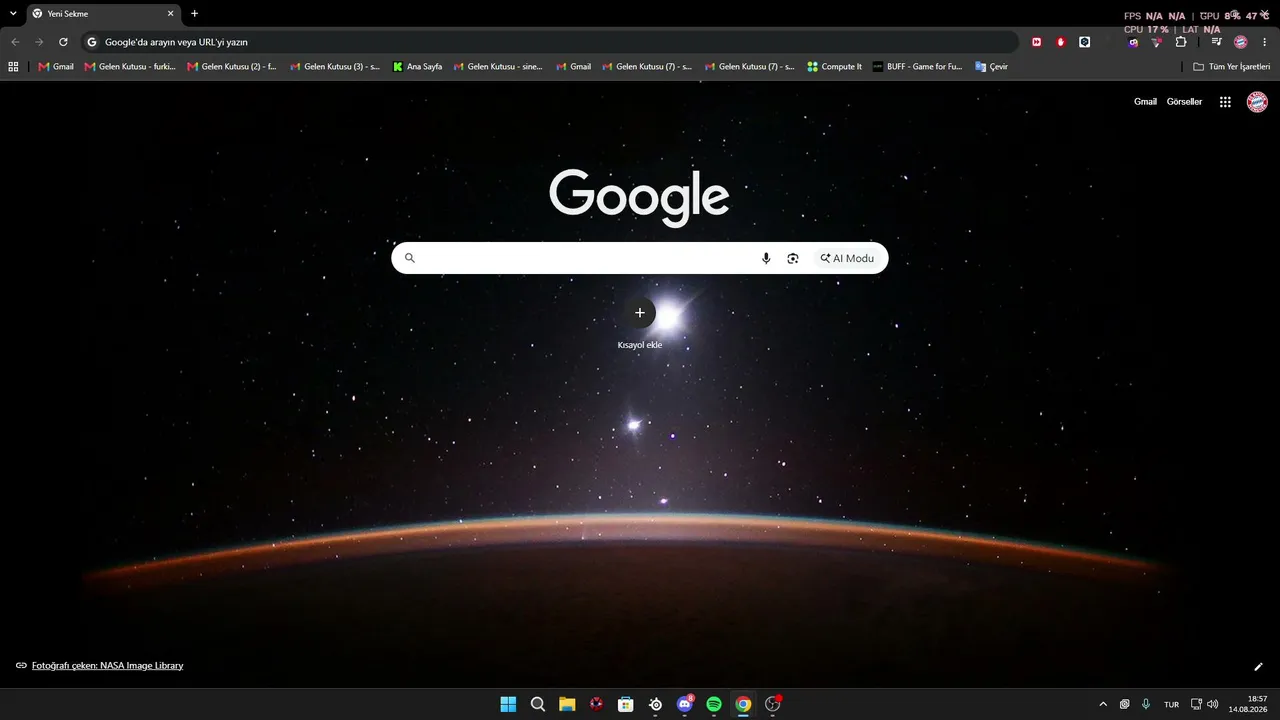Open the NASA Image Library photo credit link

pyautogui.click(x=107, y=665)
